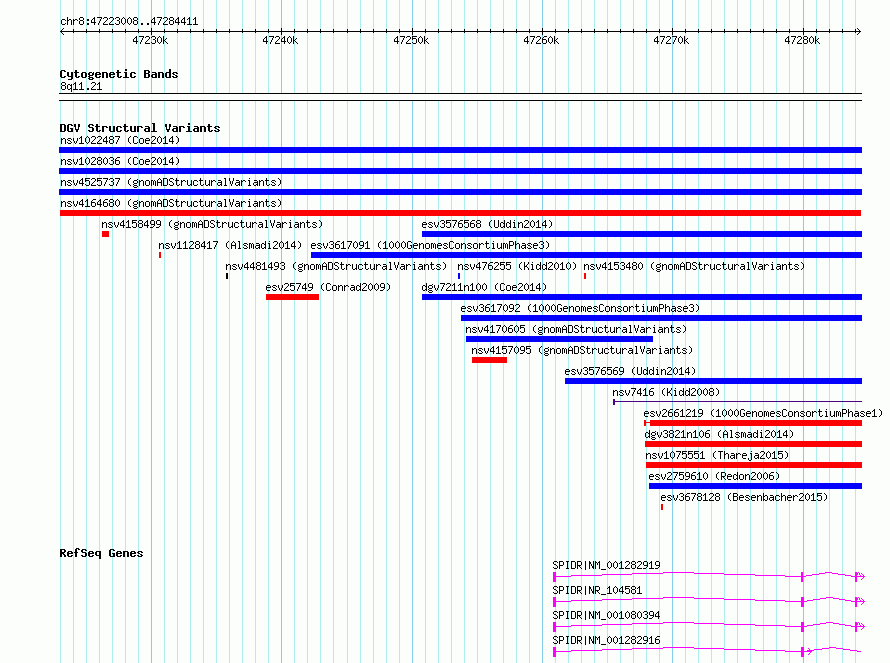The image size is (890, 663).
Task: Open the esv3576568 (Uddin2014) label
Action: coord(487,224)
